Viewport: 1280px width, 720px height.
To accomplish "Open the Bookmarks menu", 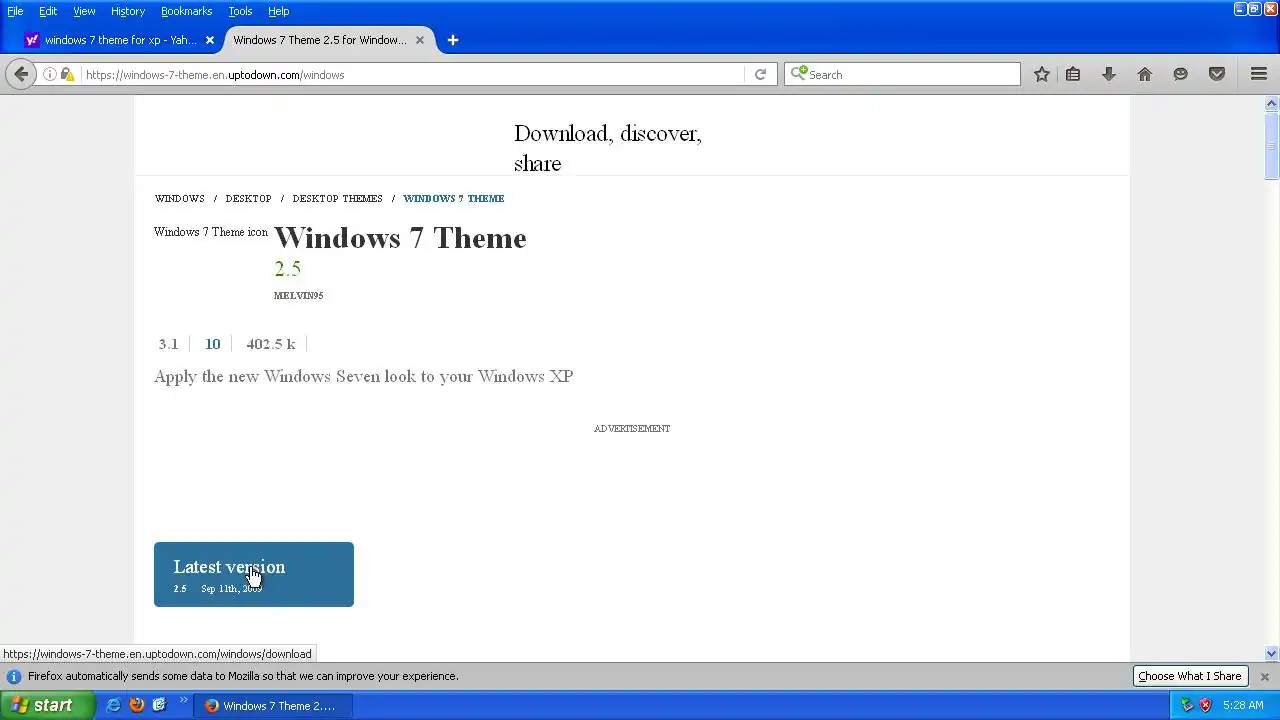I will pos(187,11).
